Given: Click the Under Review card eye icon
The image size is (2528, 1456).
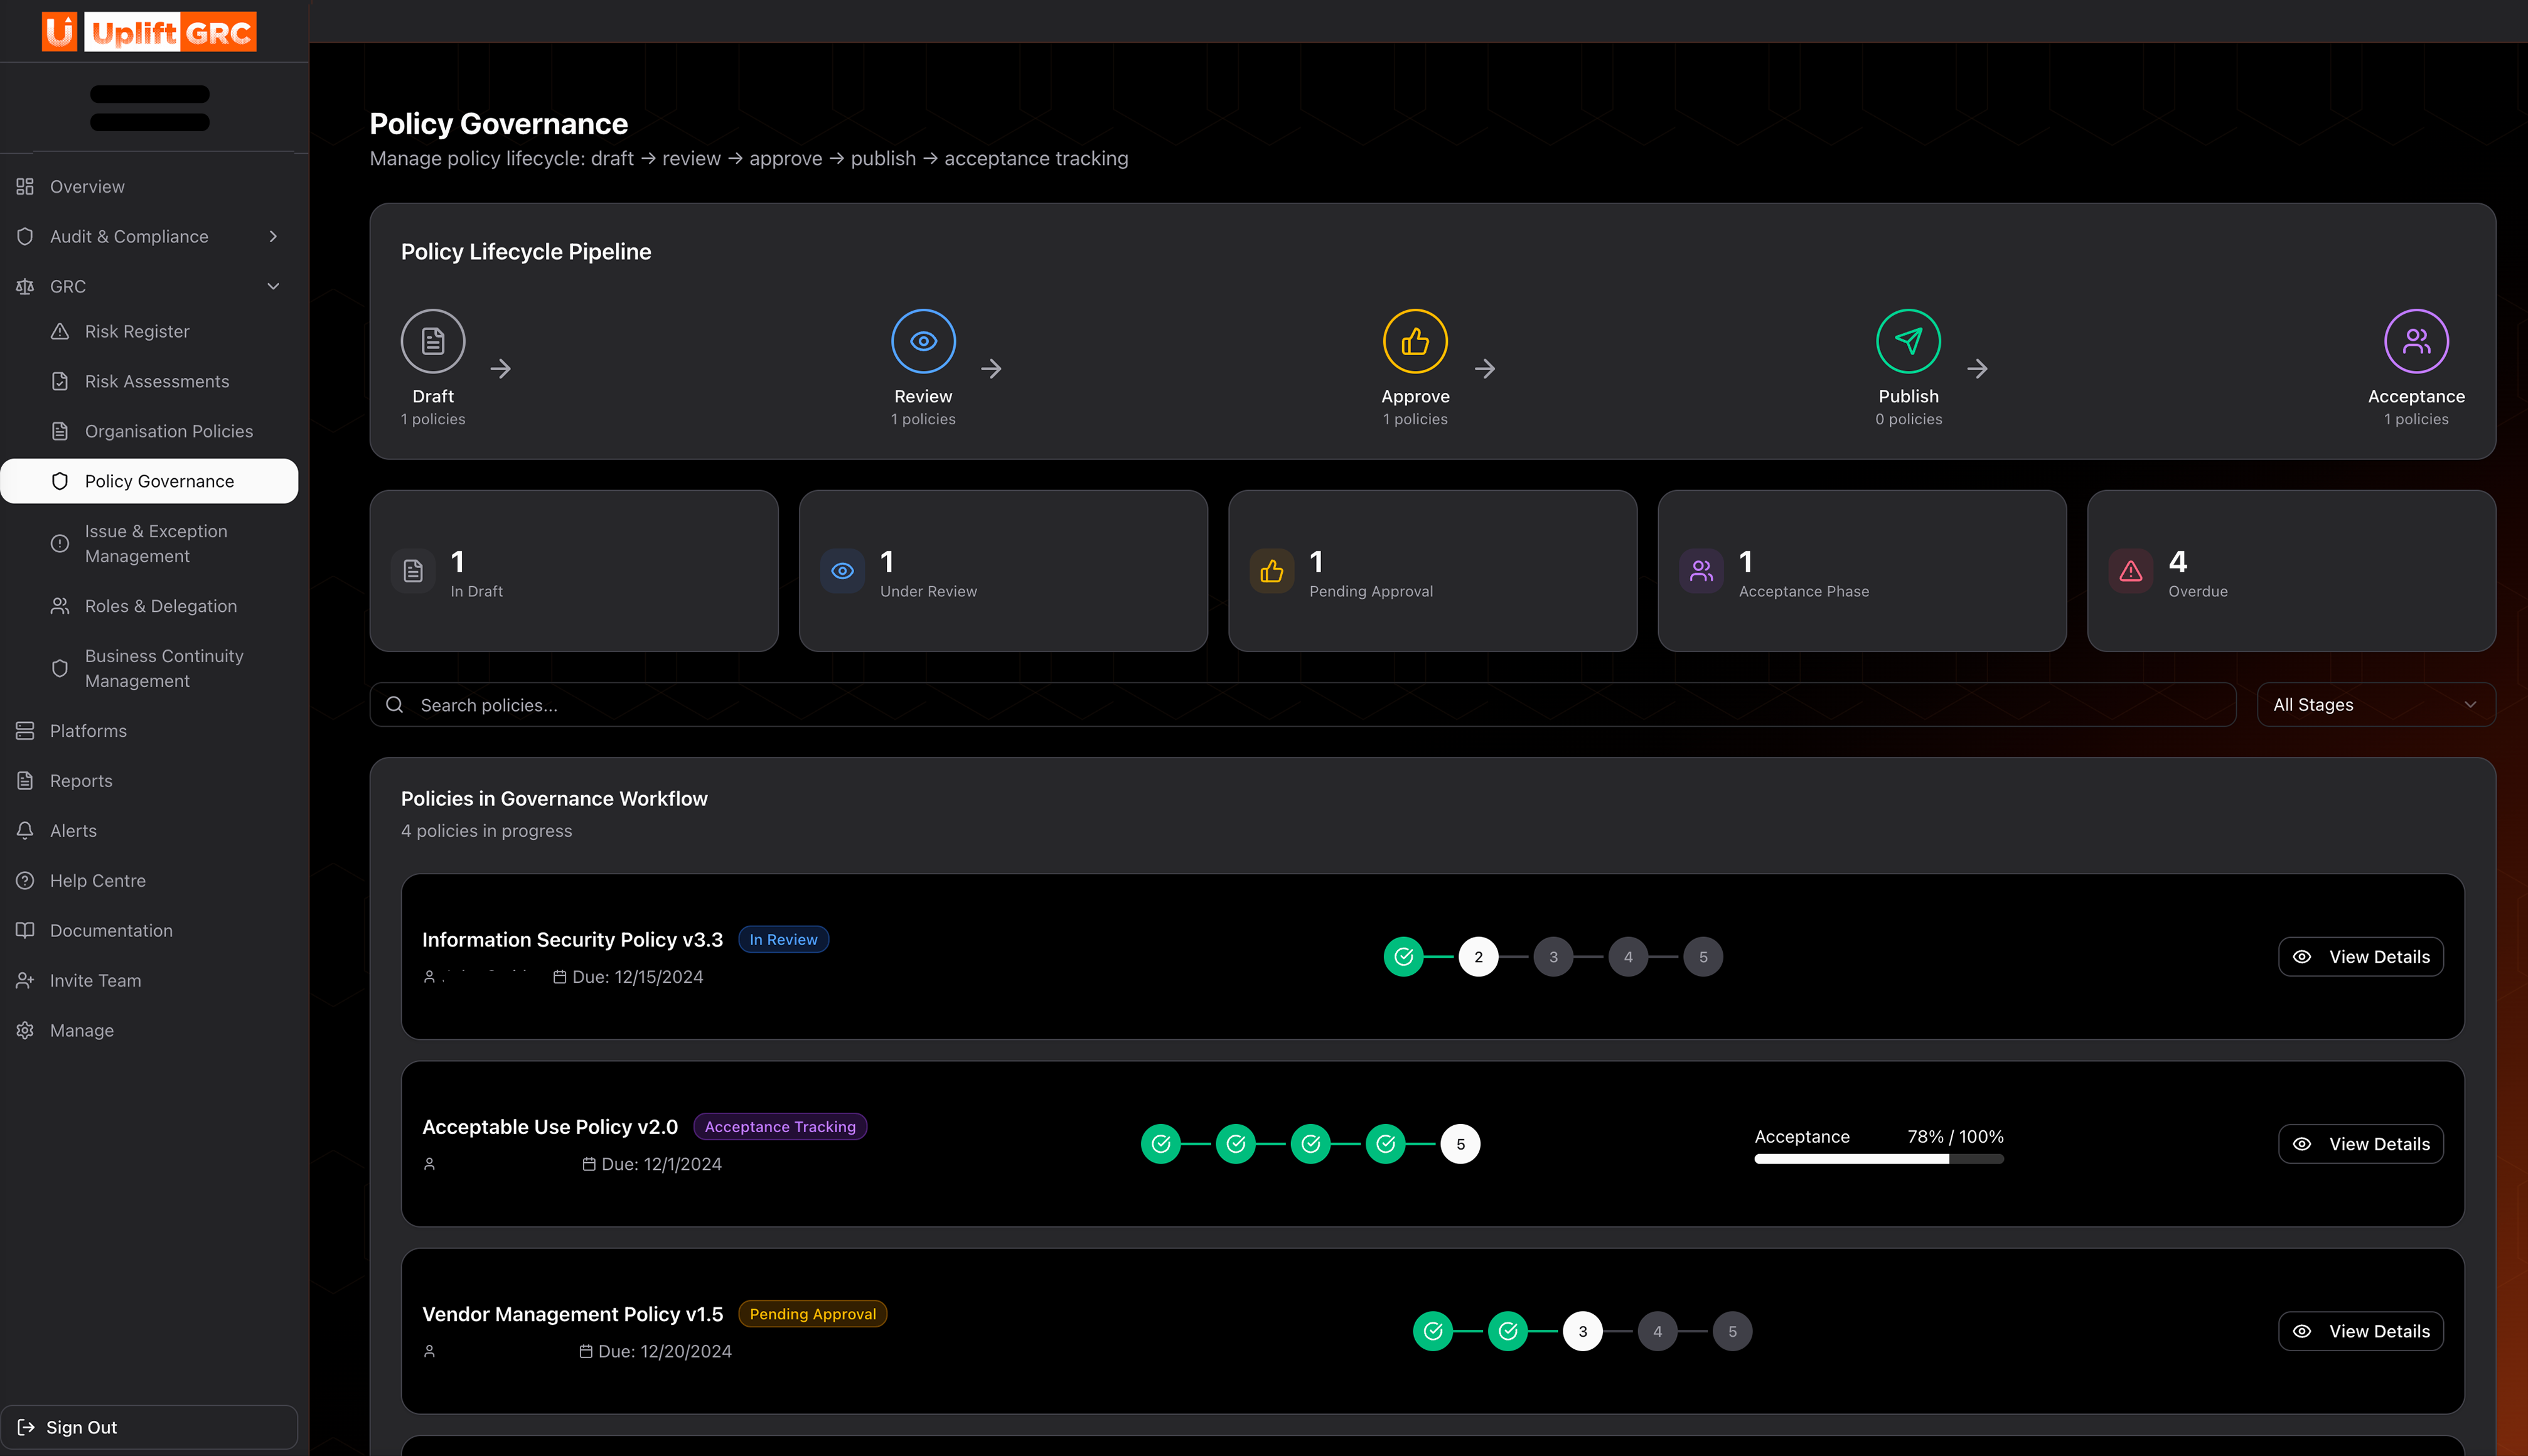Looking at the screenshot, I should (843, 571).
